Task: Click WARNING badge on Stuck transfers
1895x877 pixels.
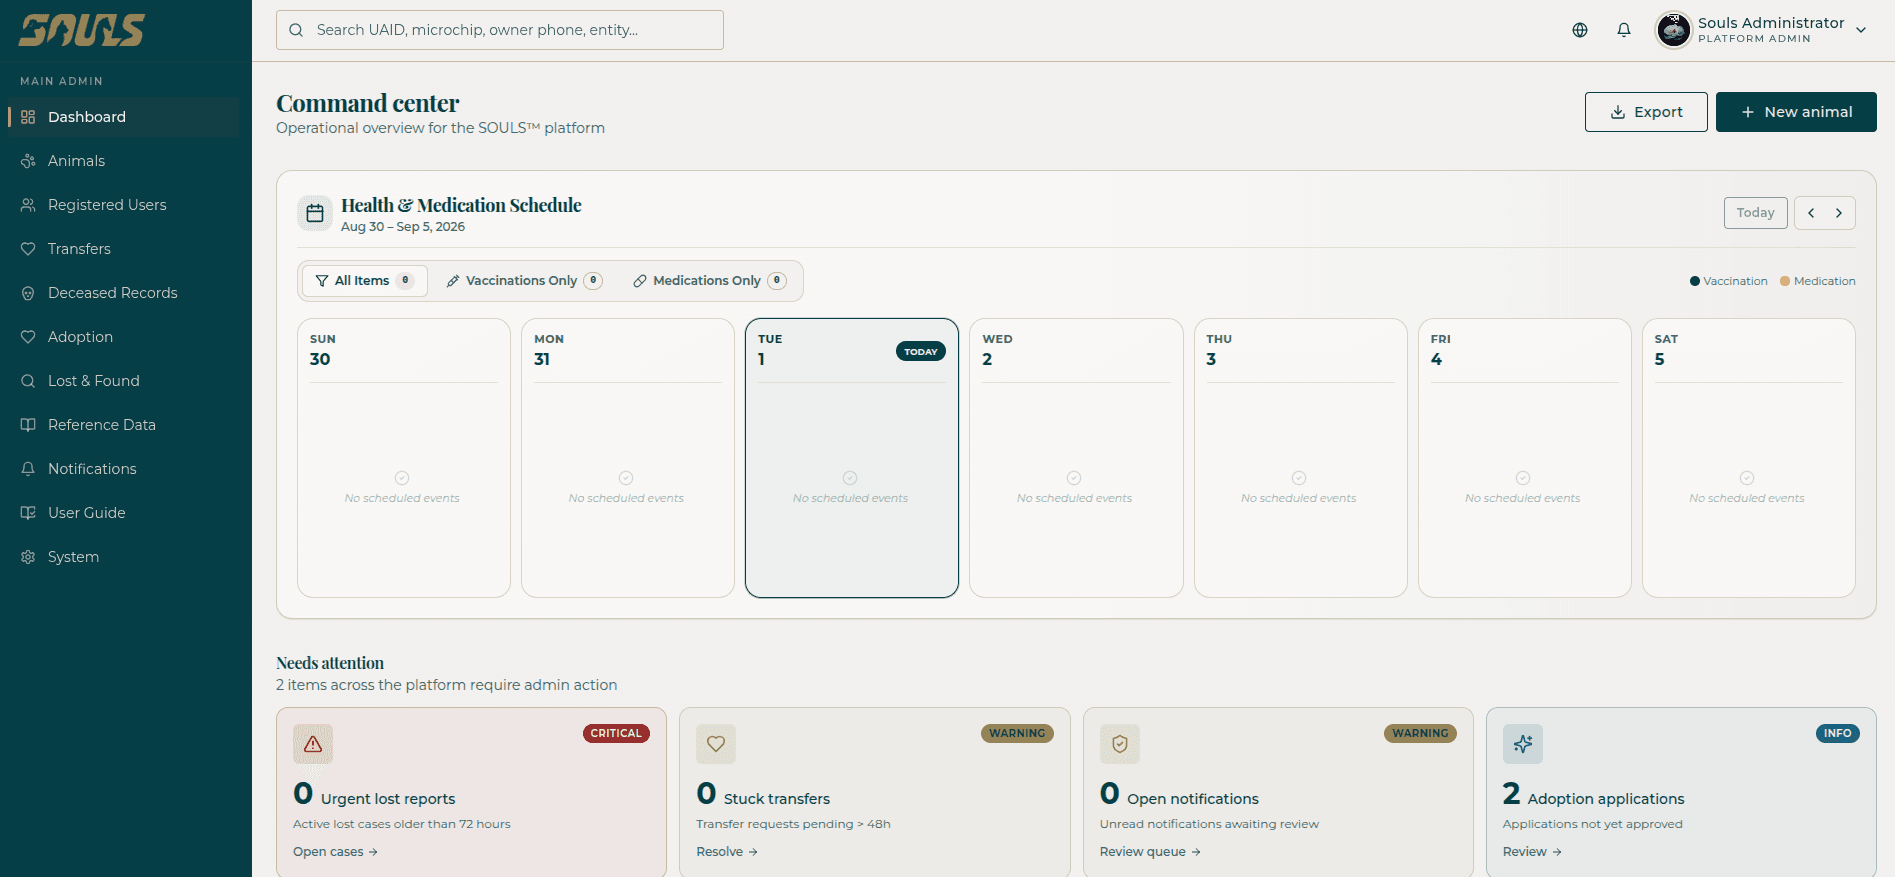Action: tap(1017, 733)
